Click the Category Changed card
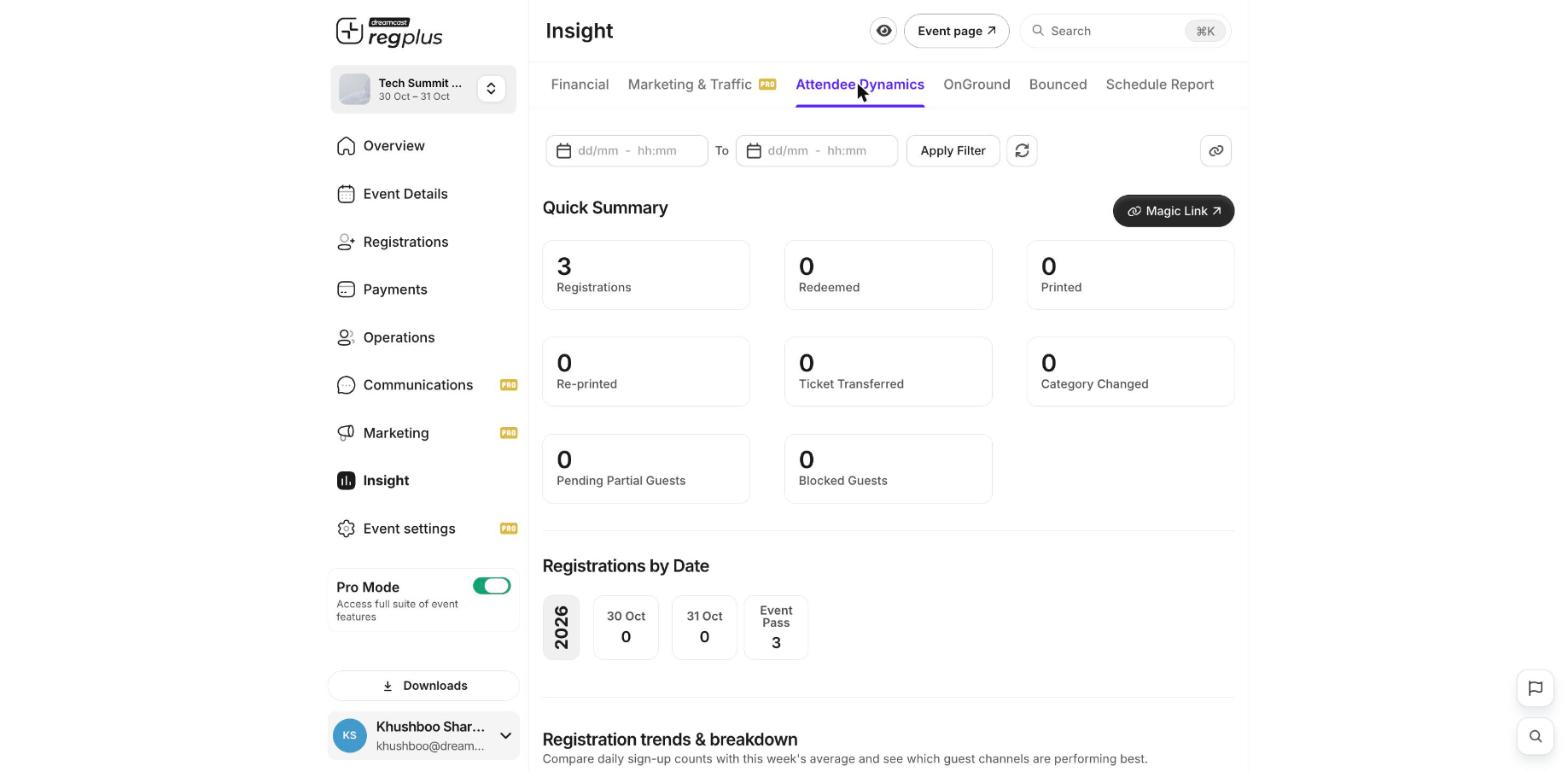1568x772 pixels. tap(1131, 372)
